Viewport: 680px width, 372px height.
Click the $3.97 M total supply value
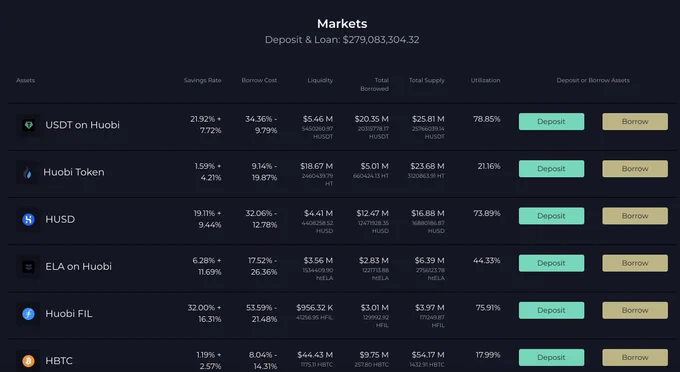(x=430, y=308)
